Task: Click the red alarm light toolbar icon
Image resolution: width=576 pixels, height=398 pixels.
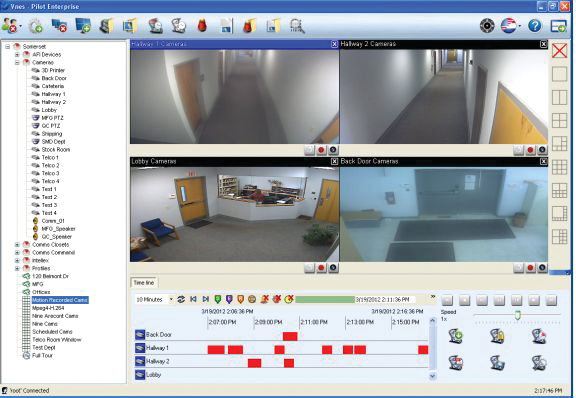Action: click(202, 26)
